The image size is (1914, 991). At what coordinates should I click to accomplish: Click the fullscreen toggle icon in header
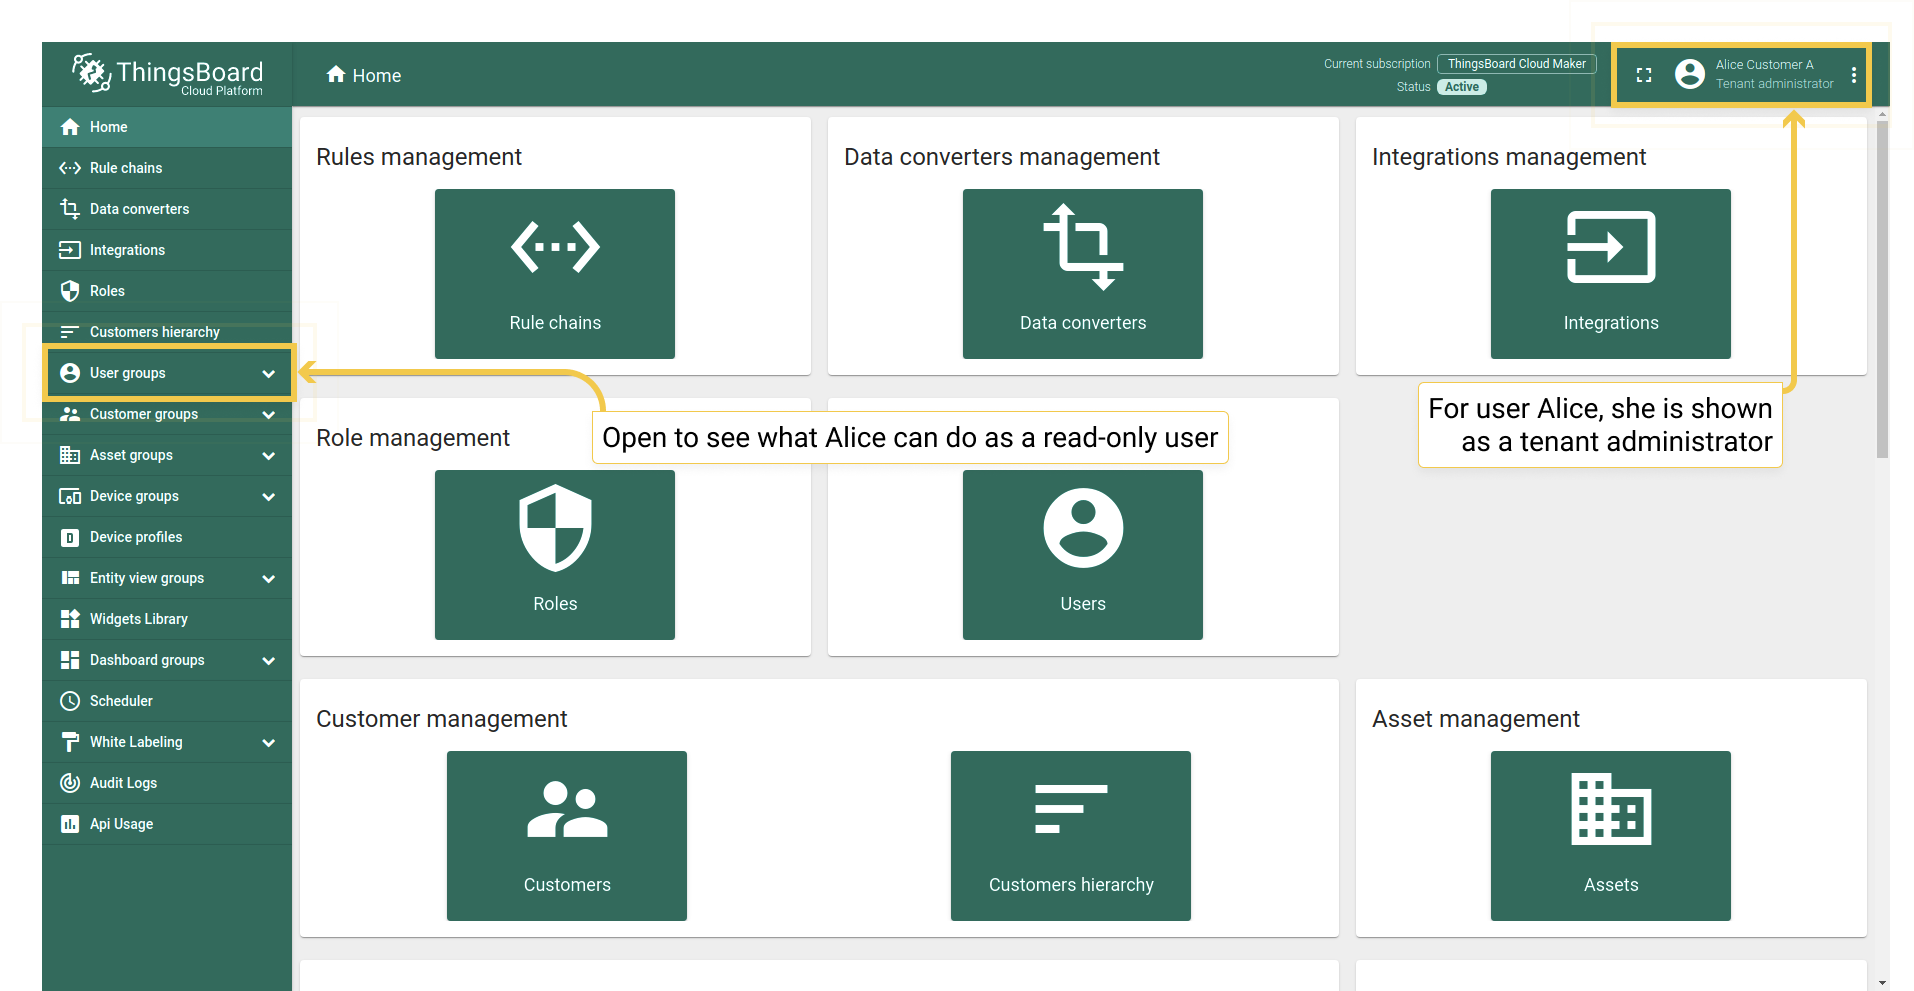[1643, 75]
